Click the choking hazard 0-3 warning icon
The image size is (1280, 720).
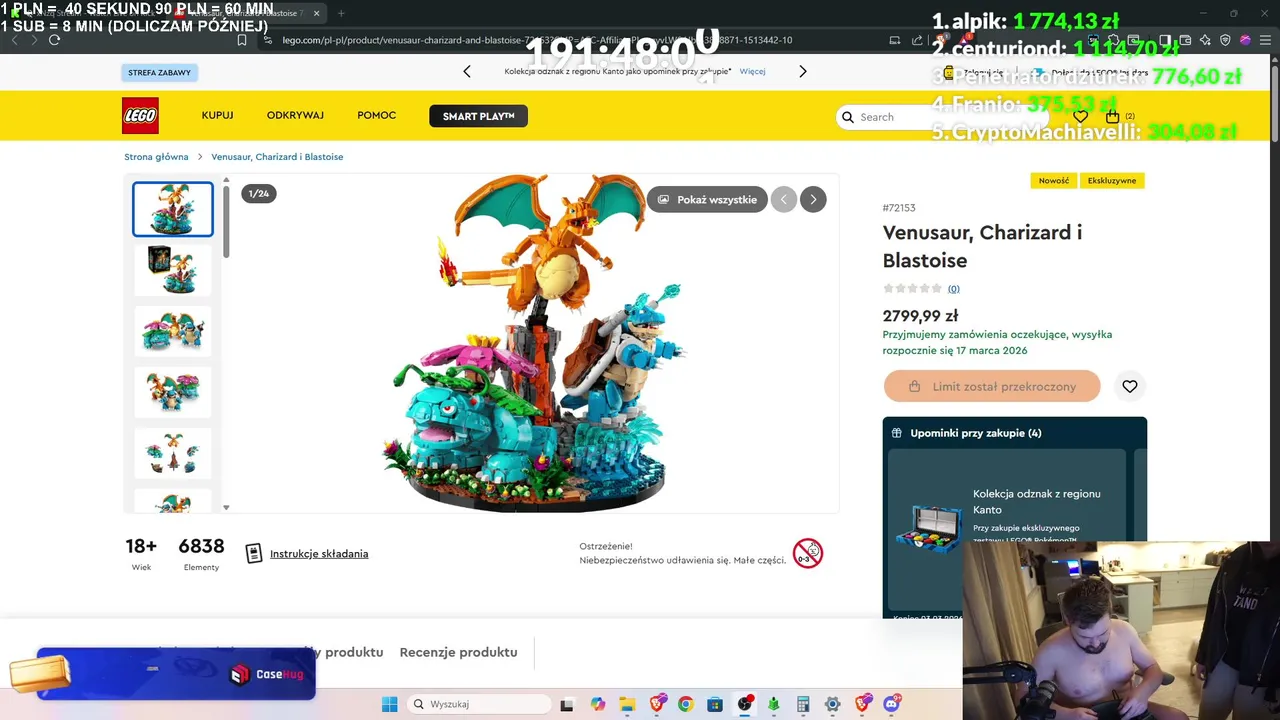(x=808, y=553)
